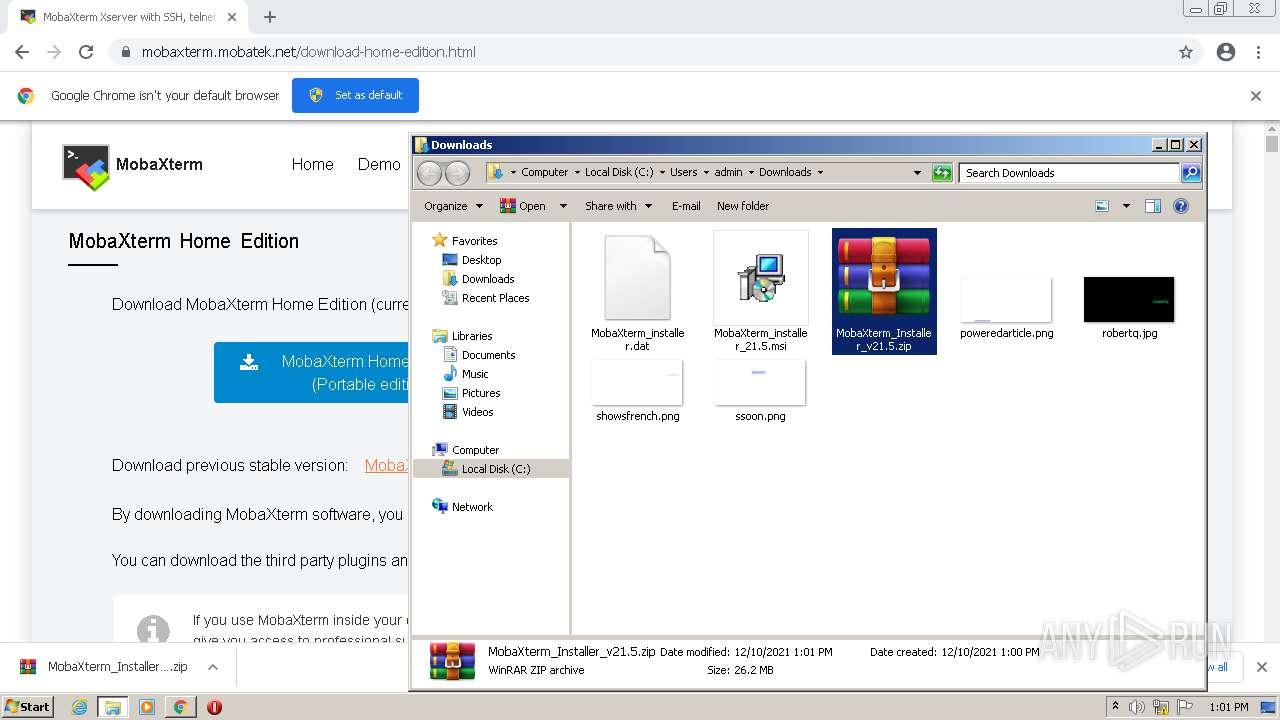Click Users in the address breadcrumb
This screenshot has width=1280, height=720.
click(x=683, y=172)
